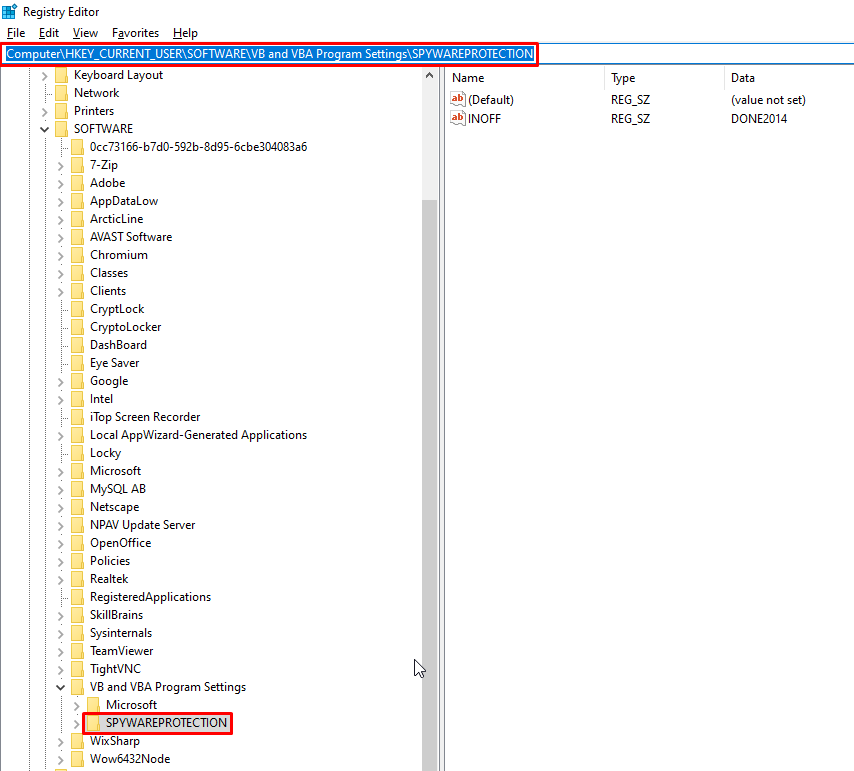Expand the Google registry key
854x771 pixels.
point(61,381)
